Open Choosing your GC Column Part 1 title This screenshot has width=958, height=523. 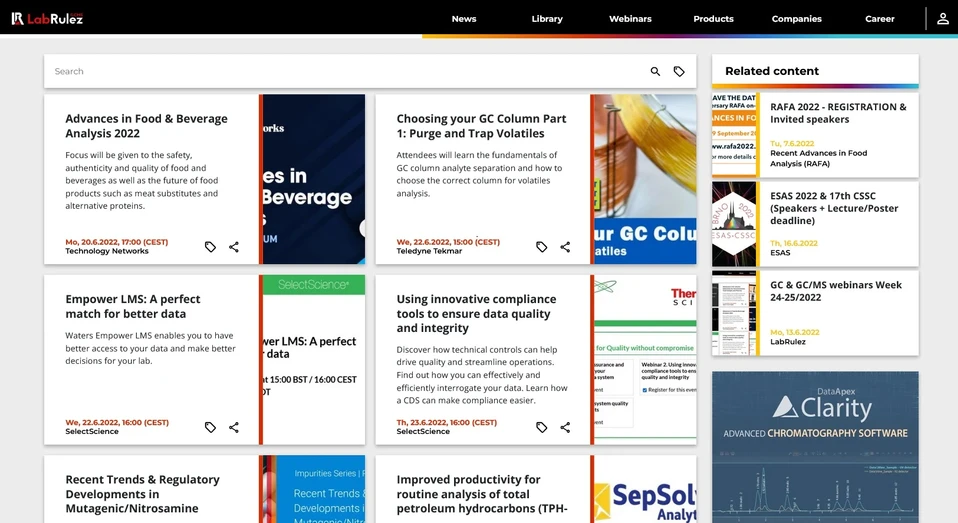pos(481,126)
